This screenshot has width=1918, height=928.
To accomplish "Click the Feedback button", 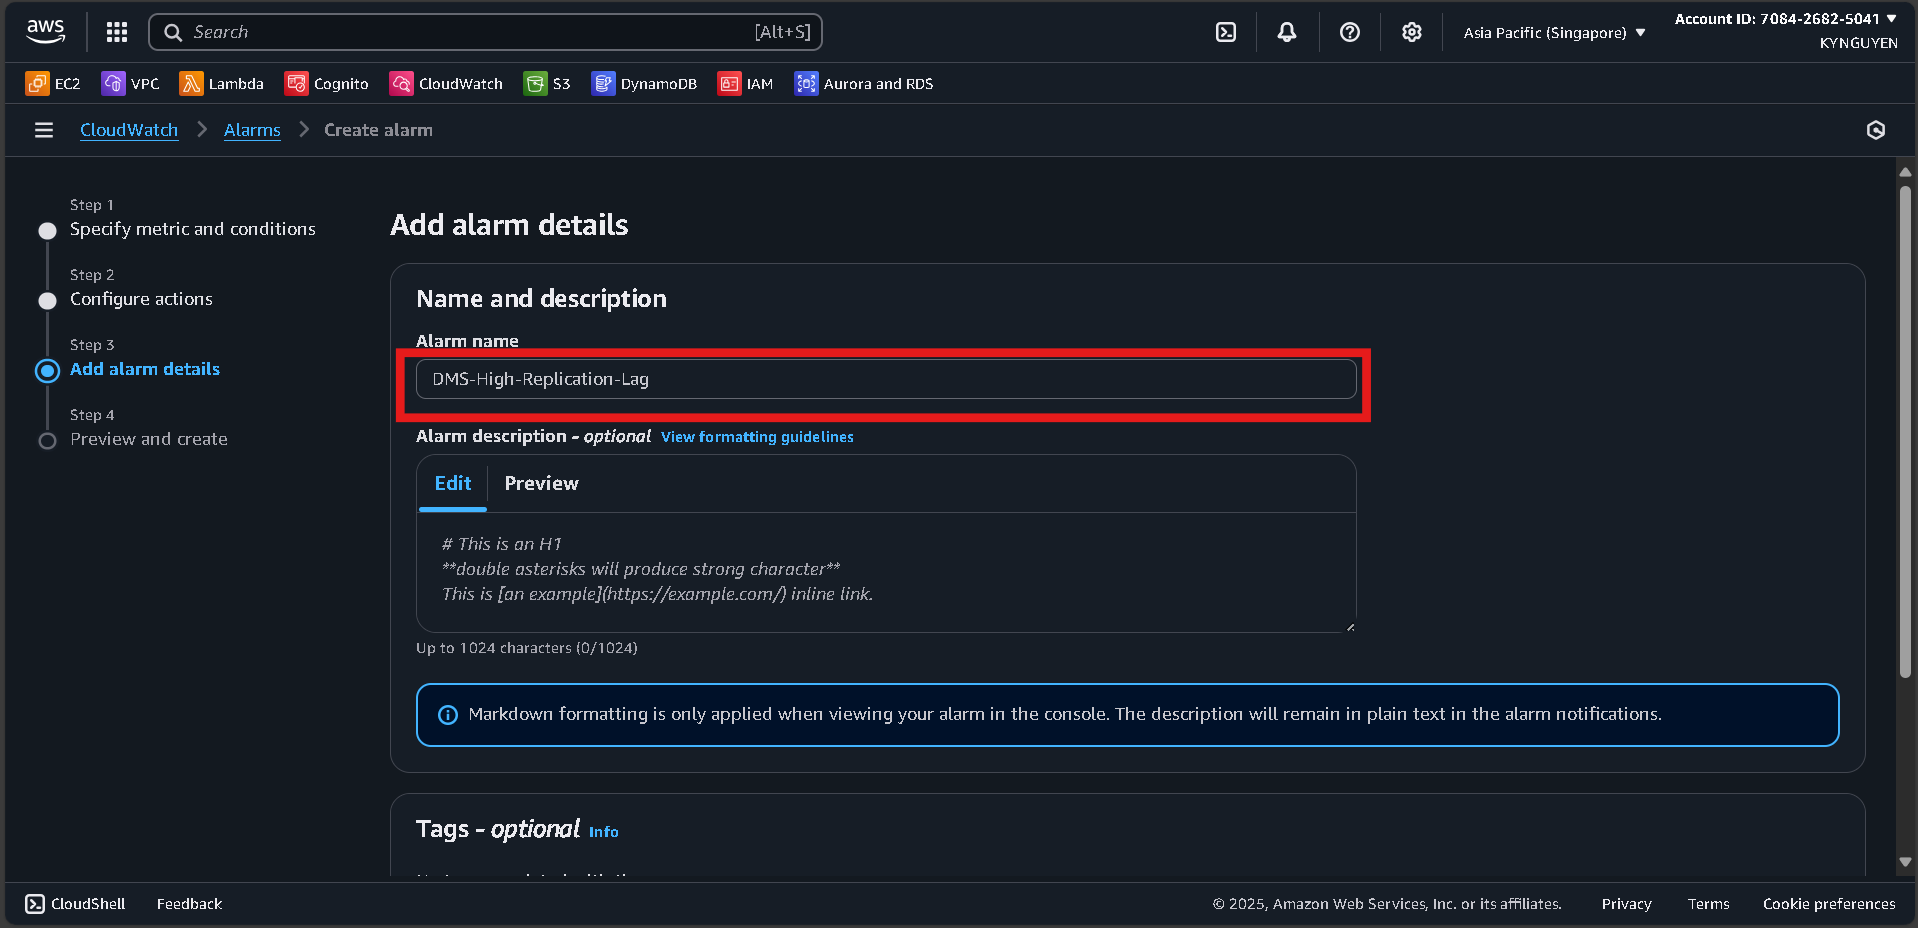I will (x=189, y=903).
